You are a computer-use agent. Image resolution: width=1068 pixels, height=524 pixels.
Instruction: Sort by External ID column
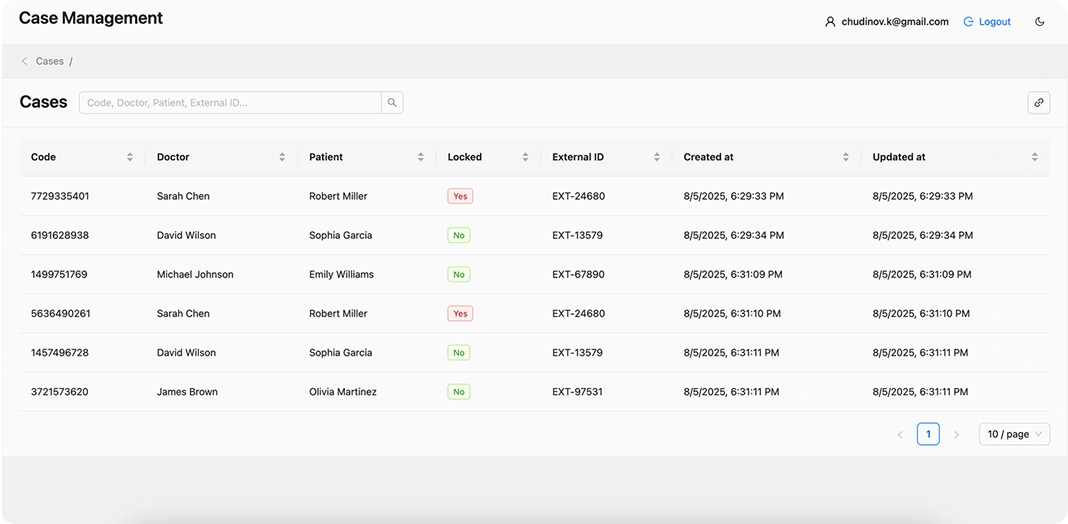pyautogui.click(x=656, y=157)
